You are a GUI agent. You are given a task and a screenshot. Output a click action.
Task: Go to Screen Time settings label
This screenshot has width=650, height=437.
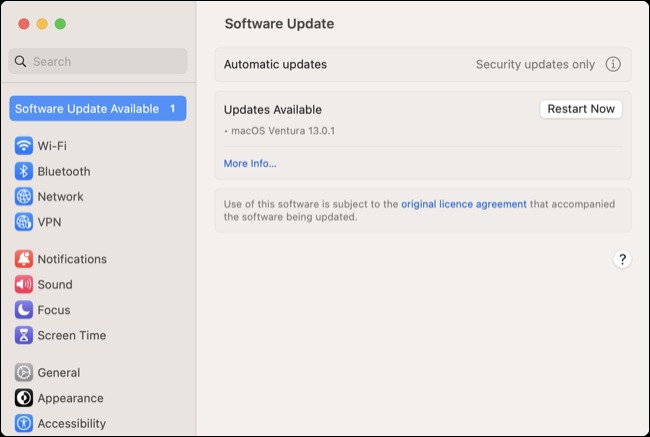[x=72, y=335]
